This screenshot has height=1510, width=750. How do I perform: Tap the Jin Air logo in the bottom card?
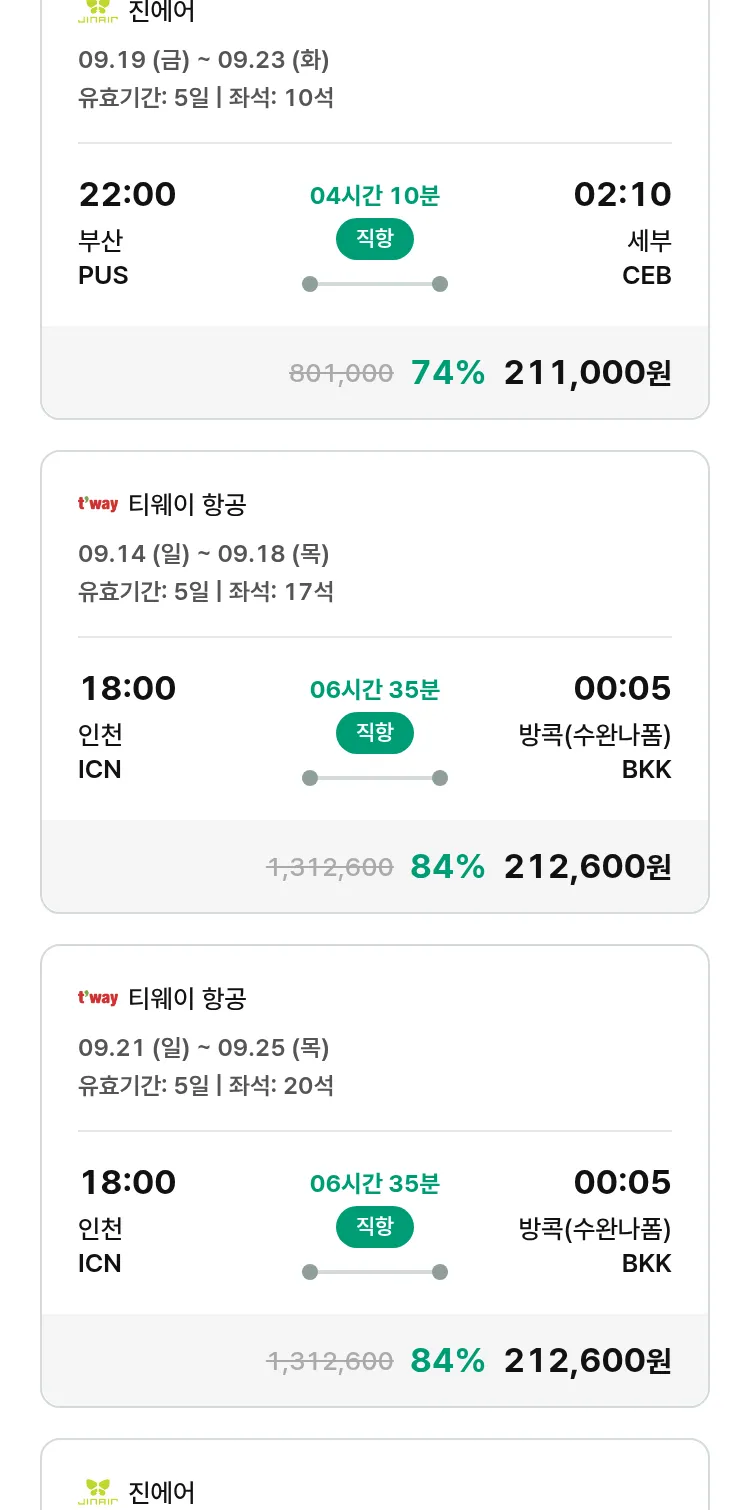98,1492
